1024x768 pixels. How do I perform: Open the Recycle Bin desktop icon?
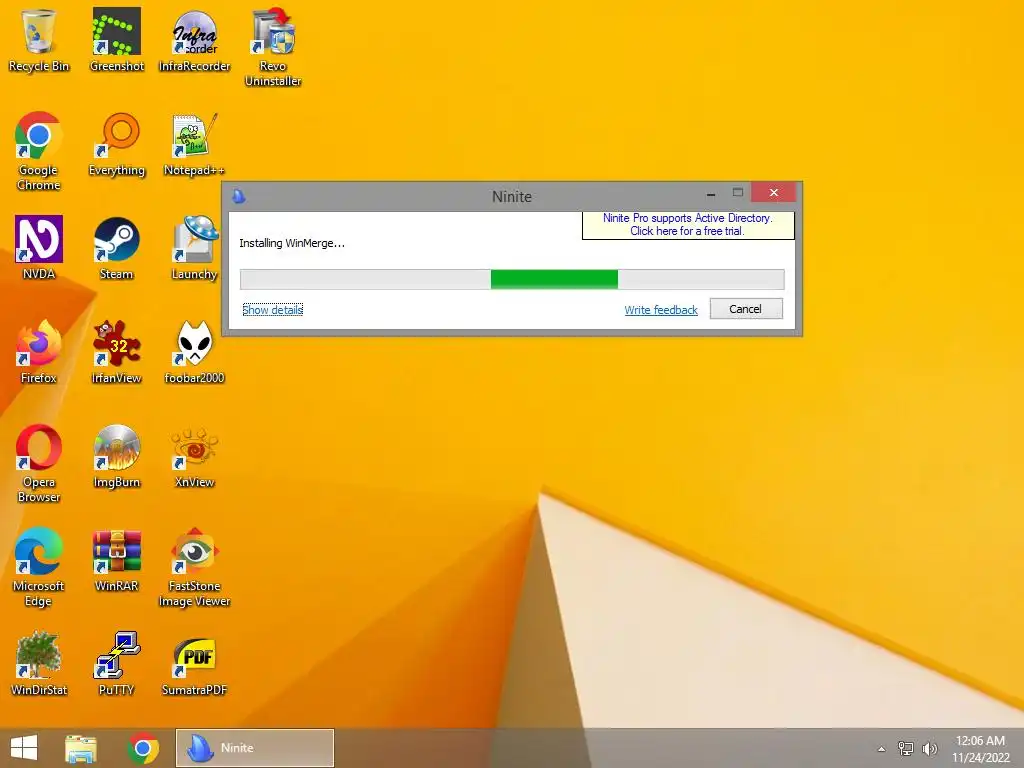coord(39,40)
